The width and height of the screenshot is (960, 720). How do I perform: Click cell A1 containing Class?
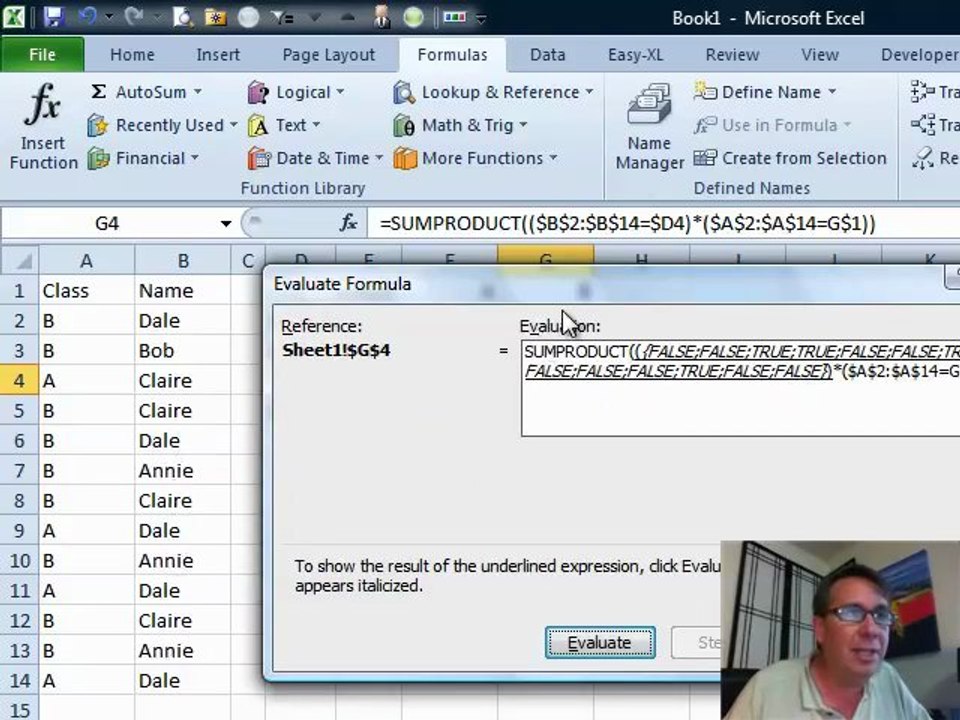[86, 291]
